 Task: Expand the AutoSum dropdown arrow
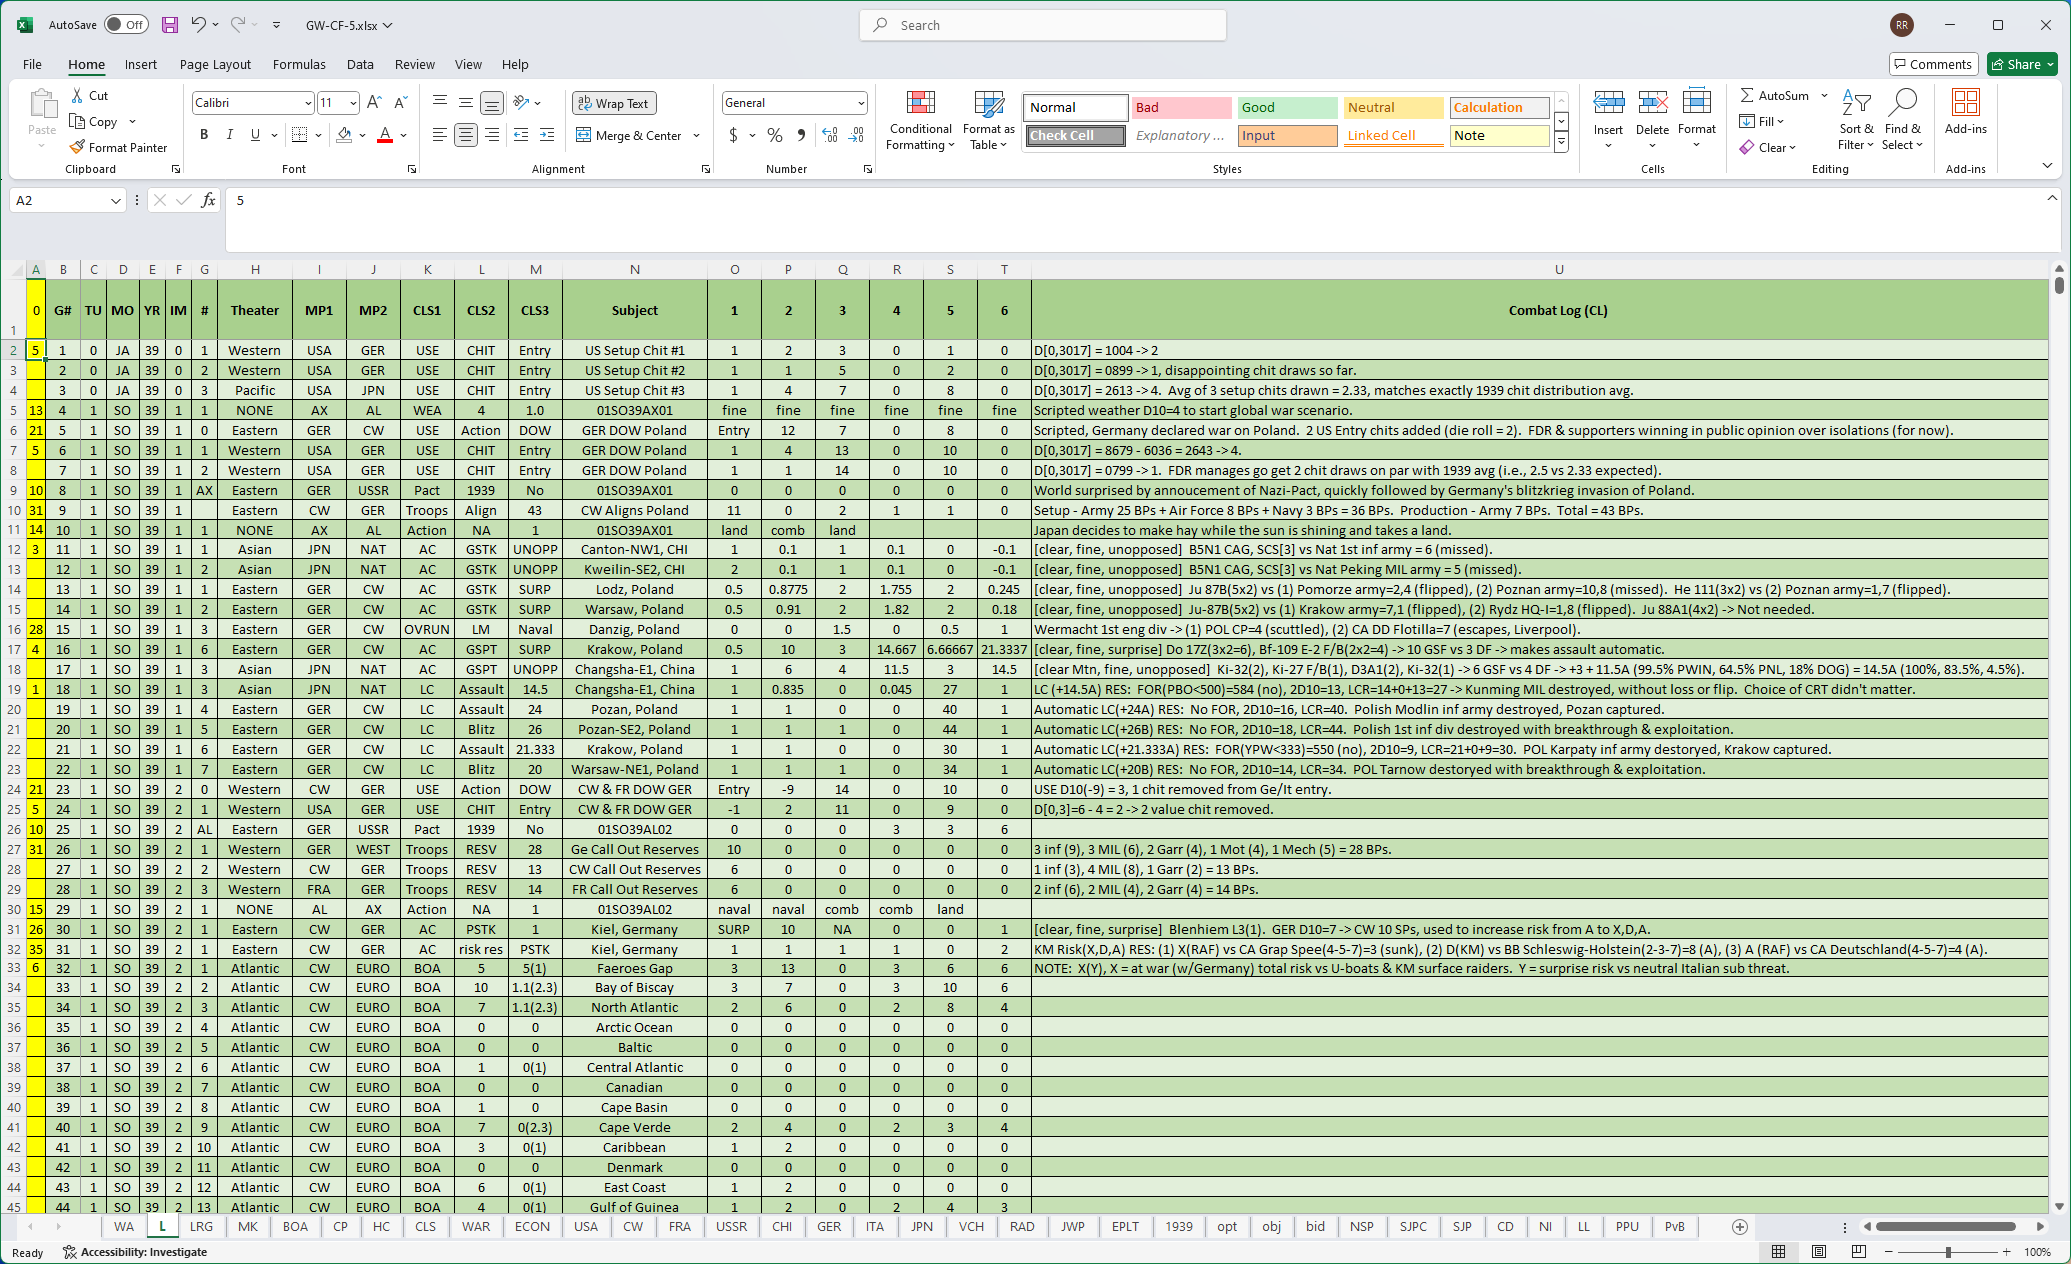click(1824, 96)
